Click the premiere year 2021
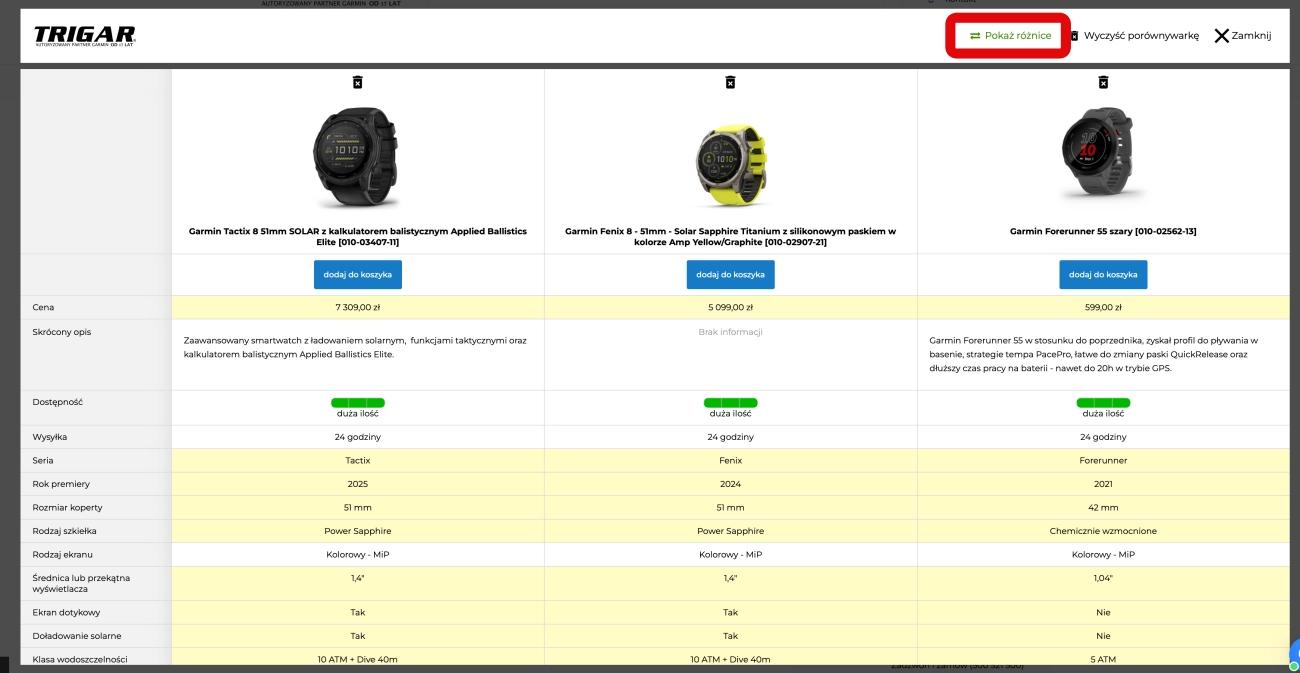 coord(1103,484)
